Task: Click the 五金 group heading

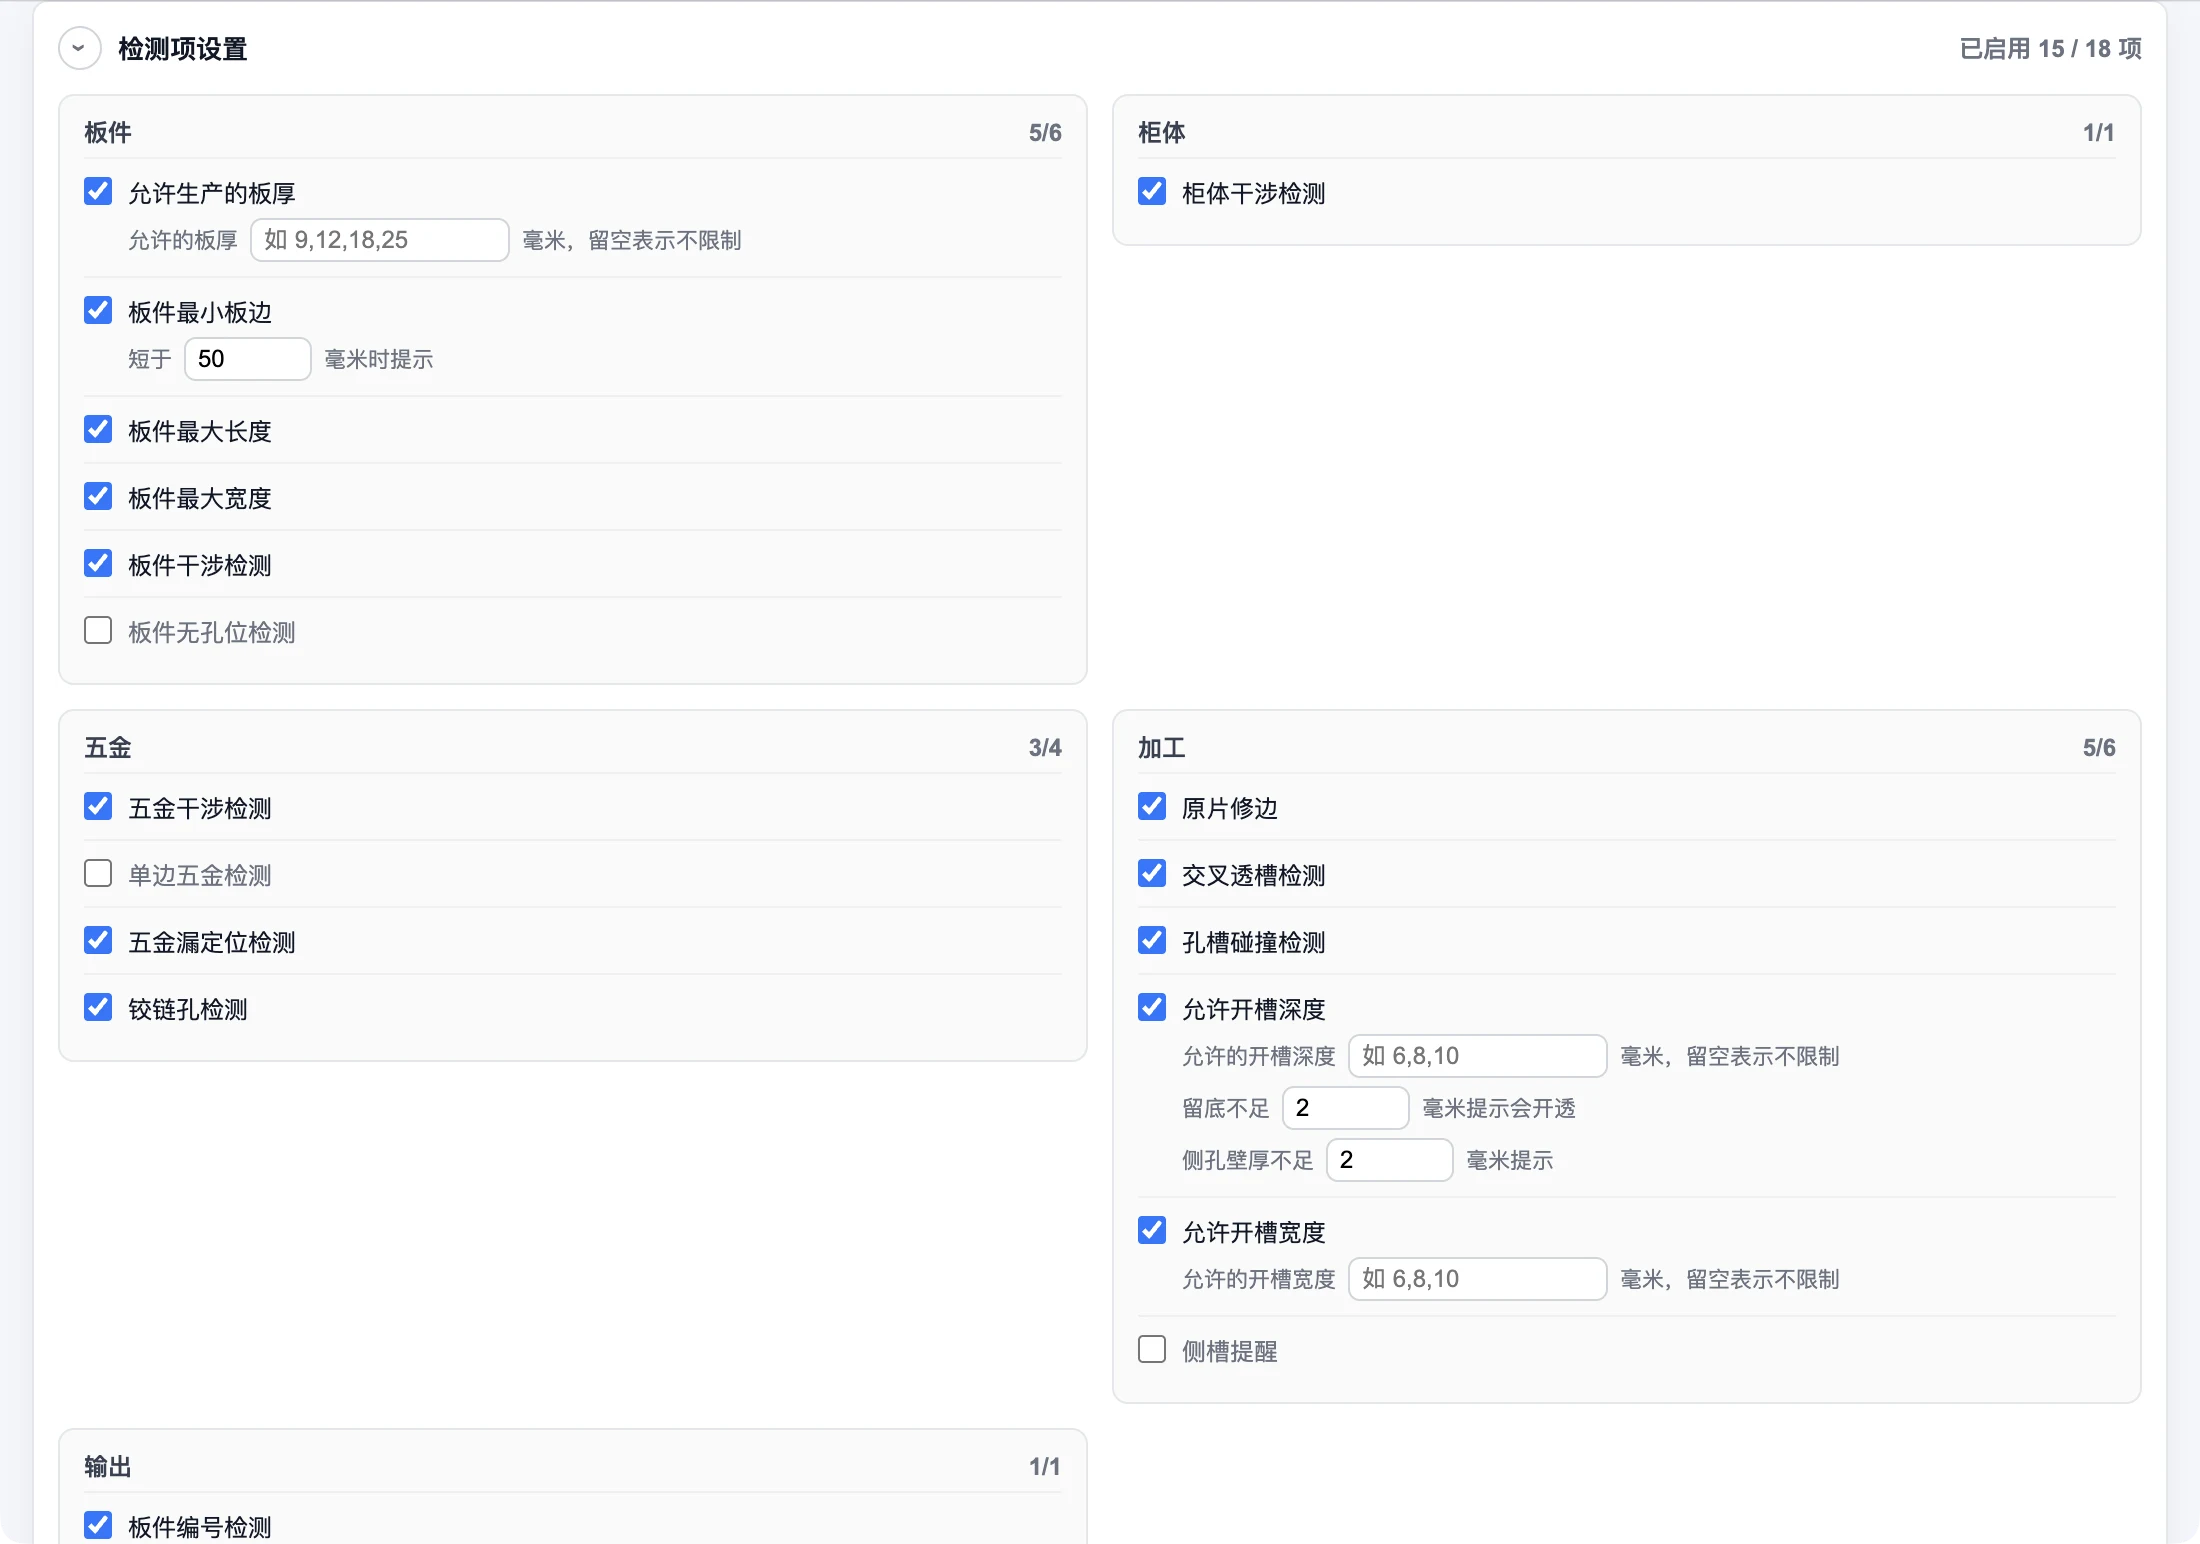Action: [108, 747]
